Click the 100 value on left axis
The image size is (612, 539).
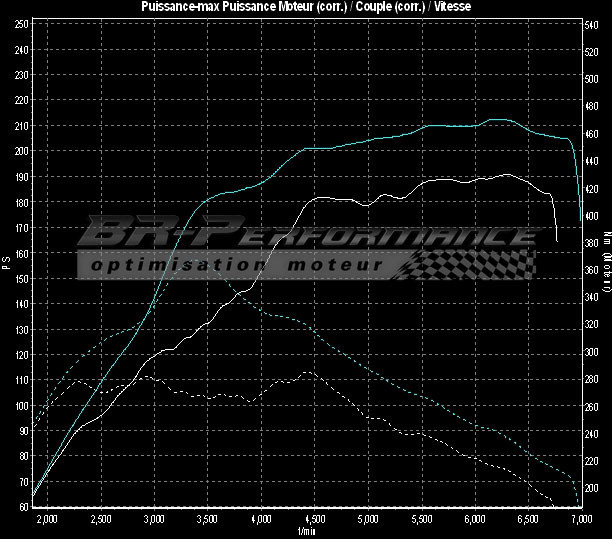pyautogui.click(x=21, y=406)
